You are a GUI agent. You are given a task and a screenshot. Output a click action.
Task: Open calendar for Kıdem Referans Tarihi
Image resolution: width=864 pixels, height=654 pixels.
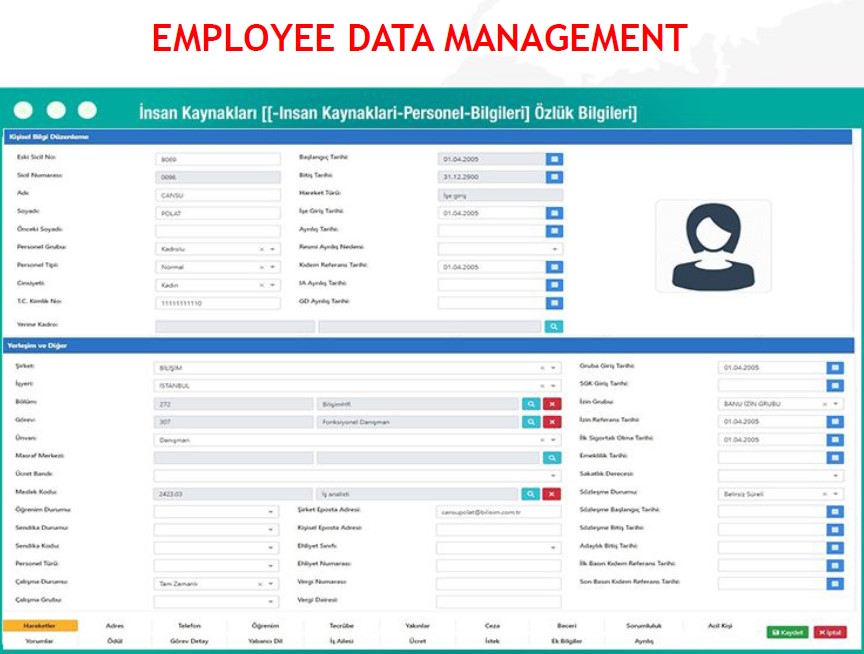554,267
